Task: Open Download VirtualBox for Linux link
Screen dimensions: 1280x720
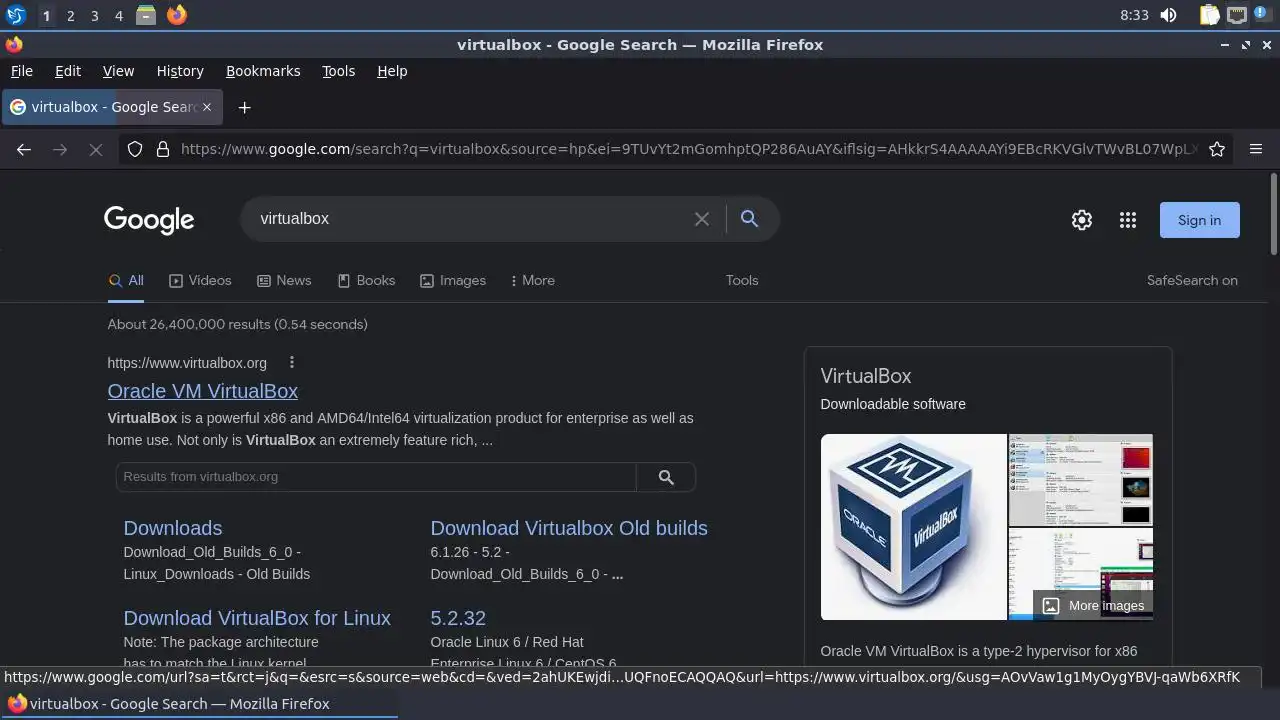Action: click(x=257, y=618)
